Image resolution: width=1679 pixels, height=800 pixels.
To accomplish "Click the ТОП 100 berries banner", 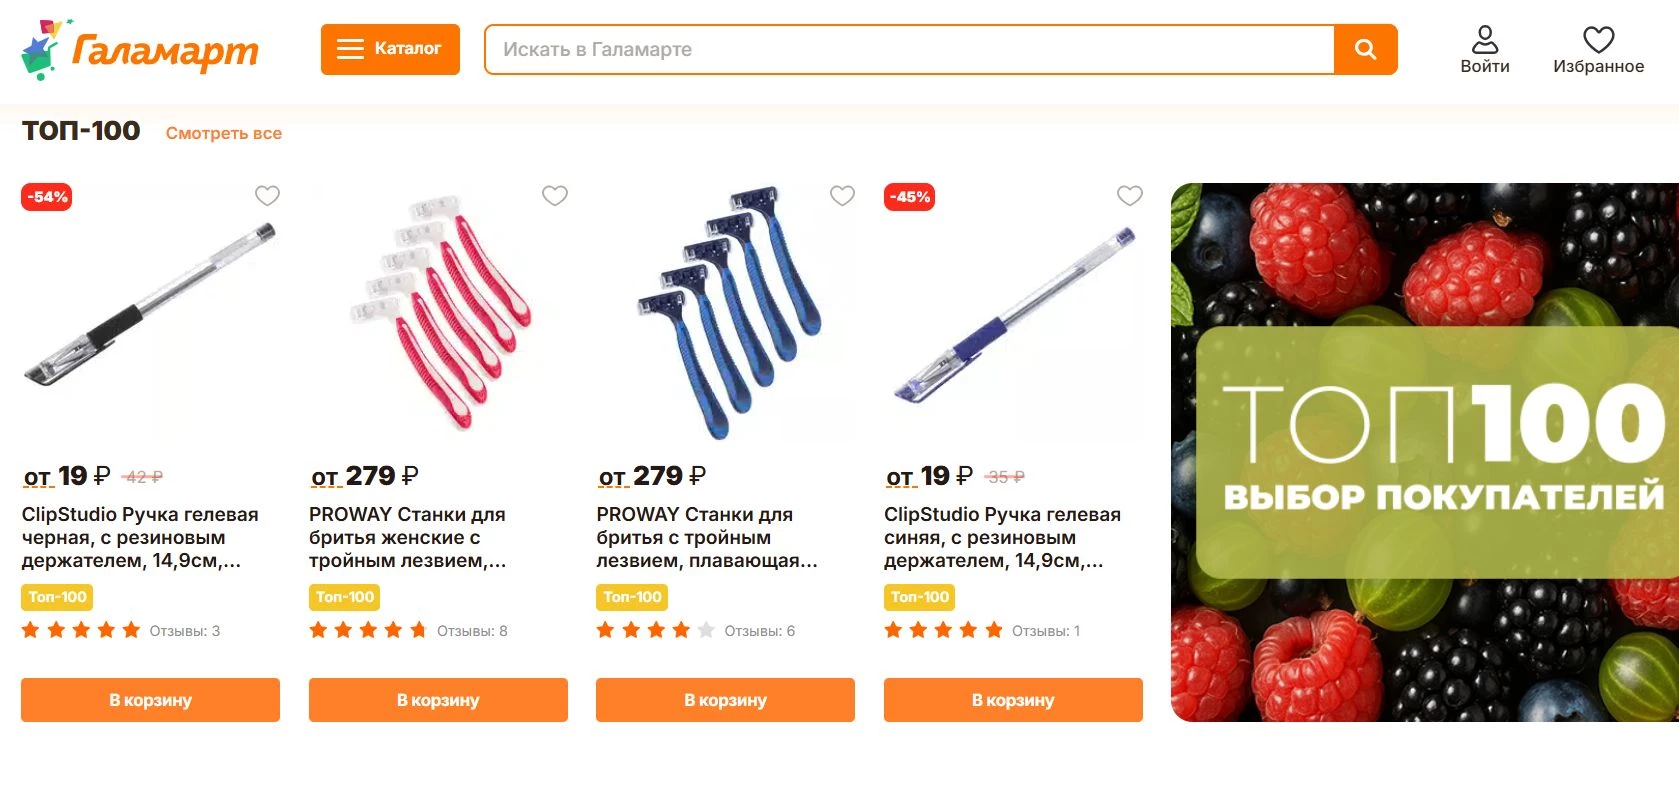I will [x=1424, y=452].
